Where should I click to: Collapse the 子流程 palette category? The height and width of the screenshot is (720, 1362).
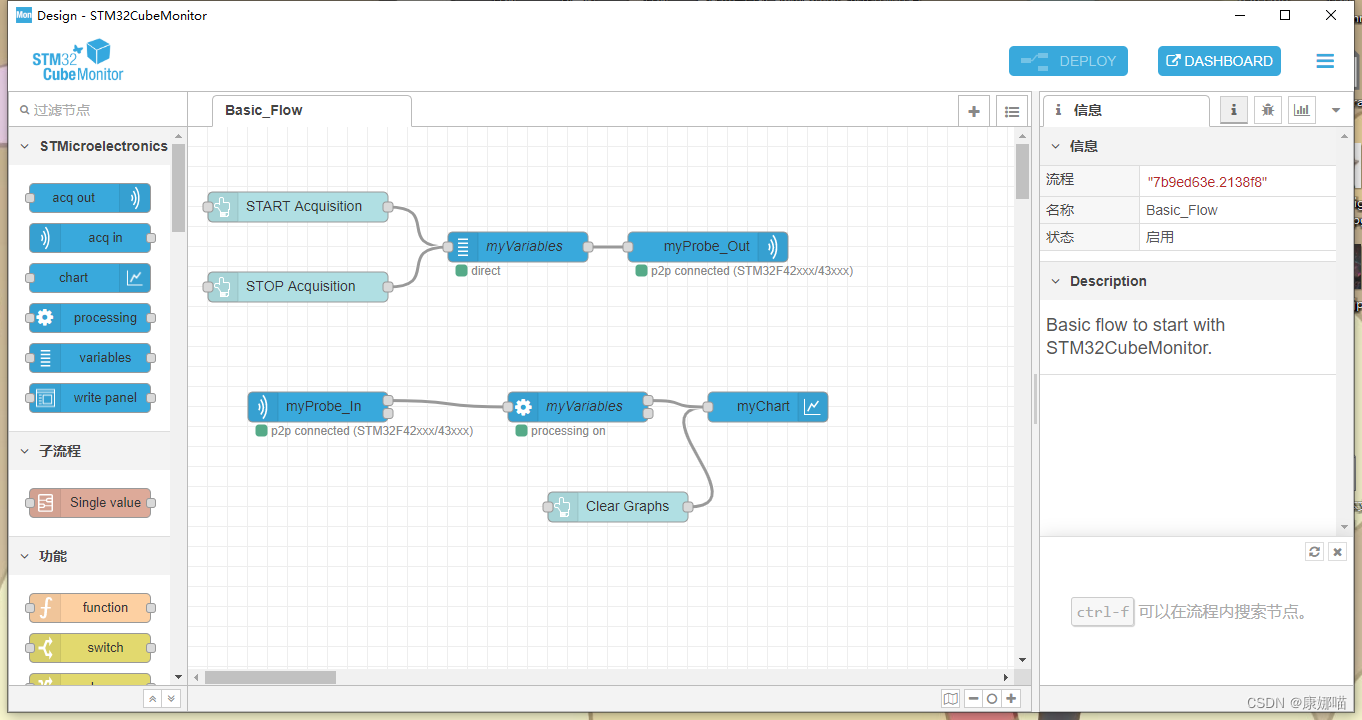[x=90, y=451]
